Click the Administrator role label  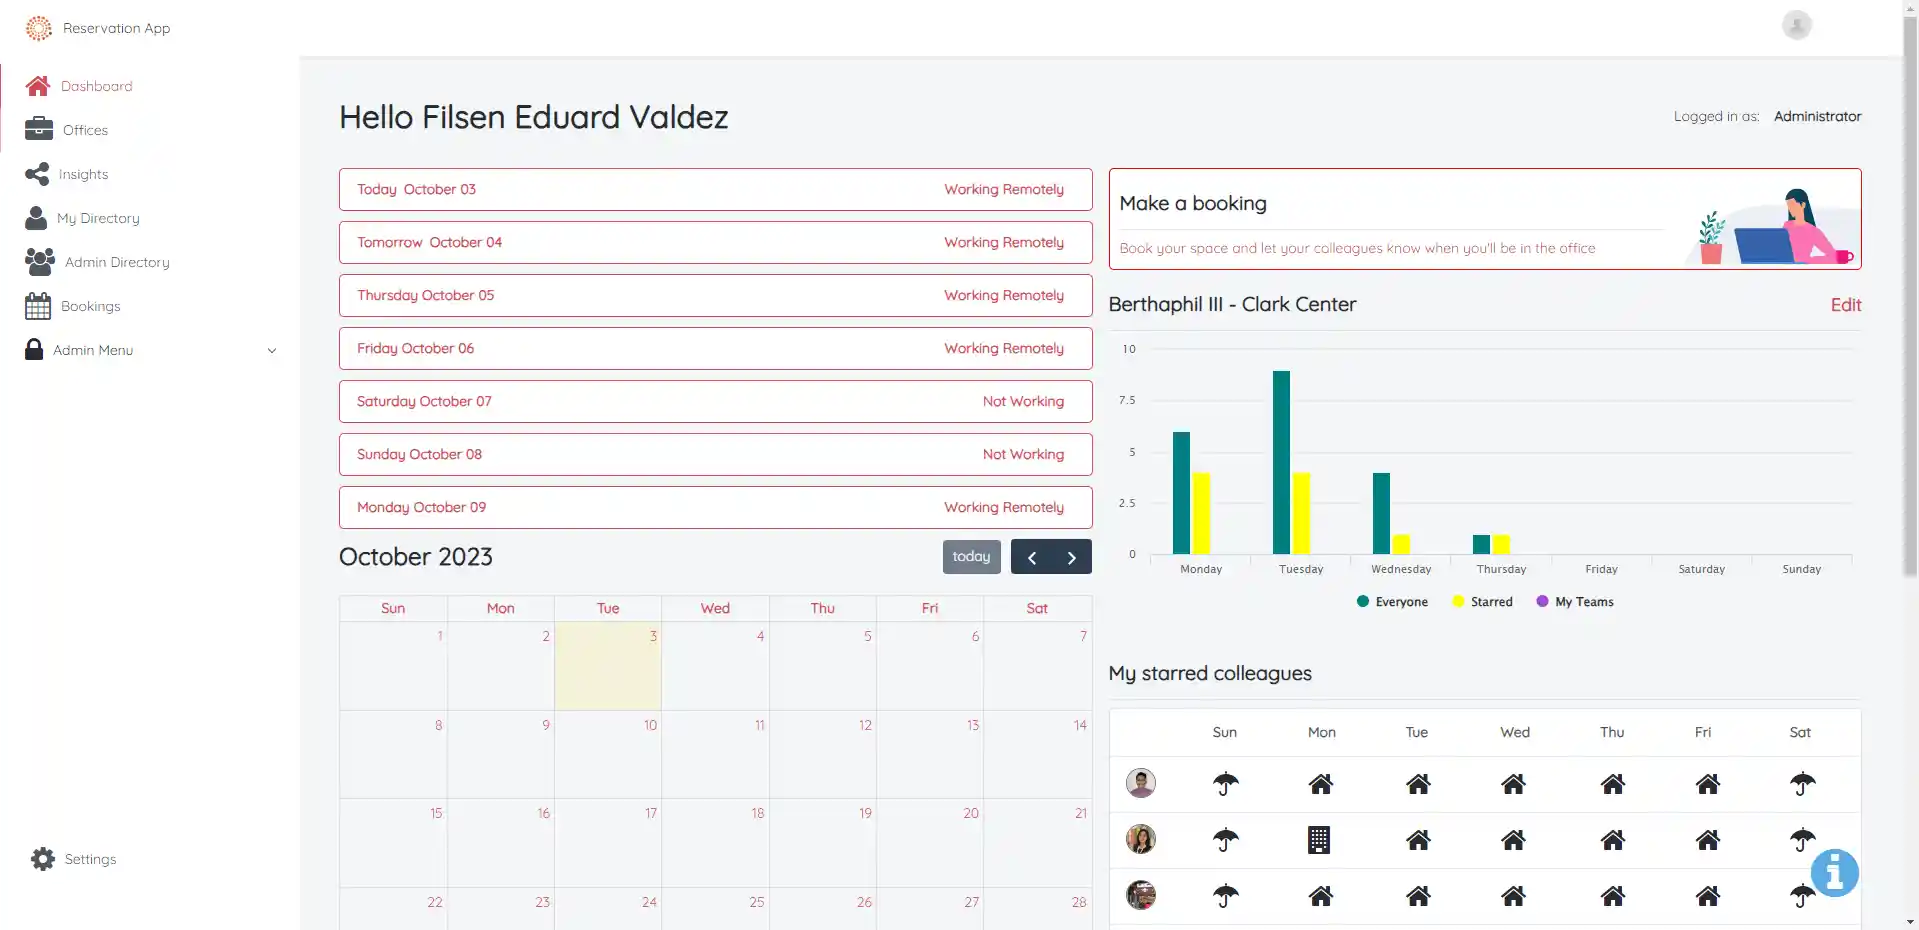(1817, 116)
